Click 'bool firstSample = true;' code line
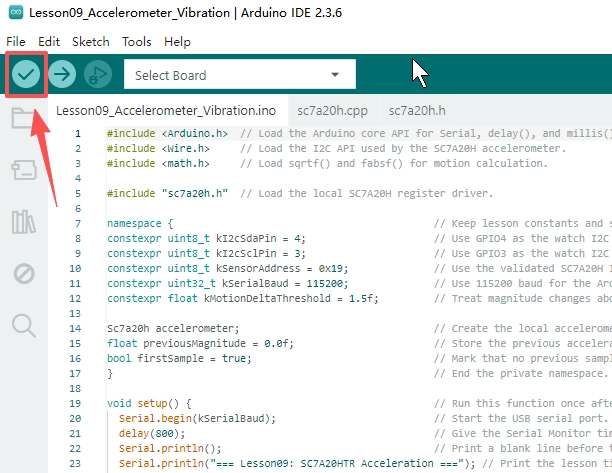The height and width of the screenshot is (473, 612). pos(179,359)
